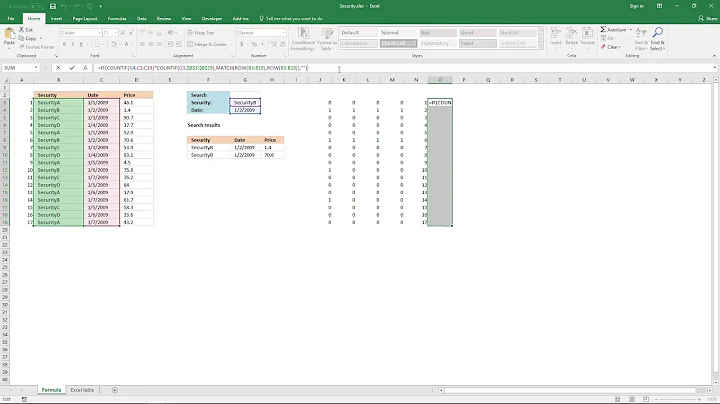Click the Orientation icon in Alignment group
Viewport: 720px width, 404px height.
pos(171,33)
